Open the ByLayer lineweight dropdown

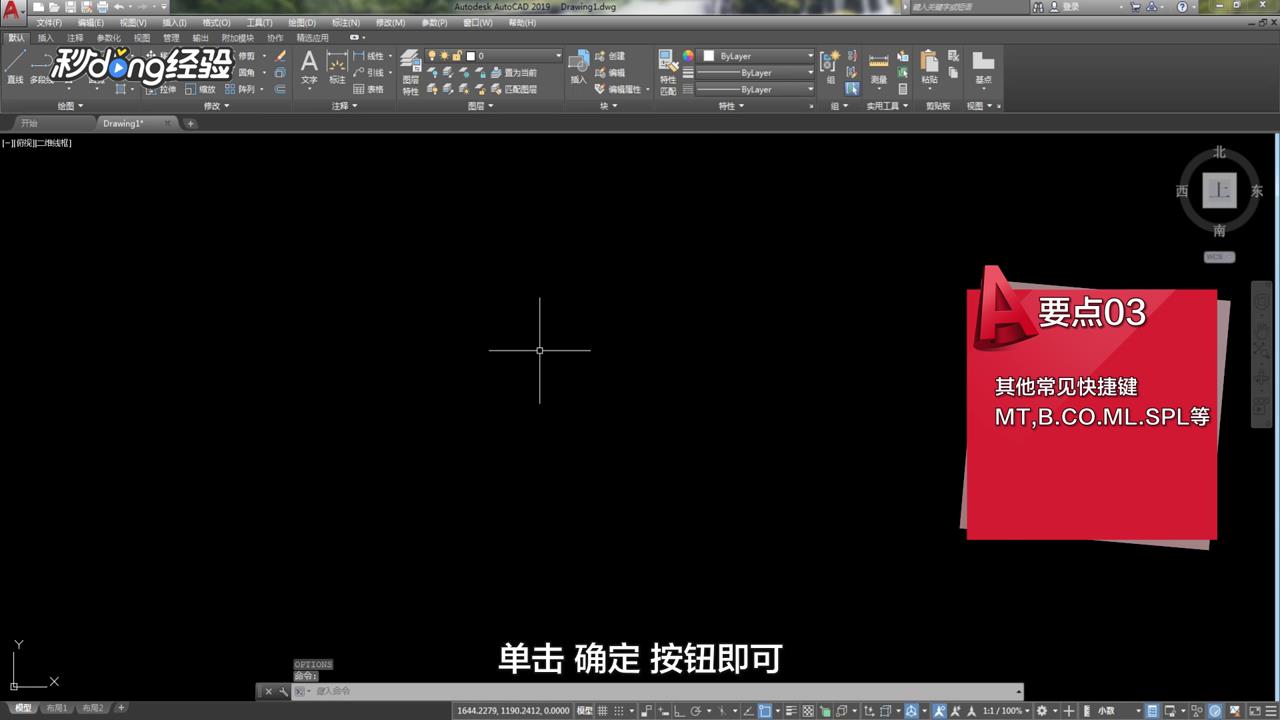[x=756, y=73]
